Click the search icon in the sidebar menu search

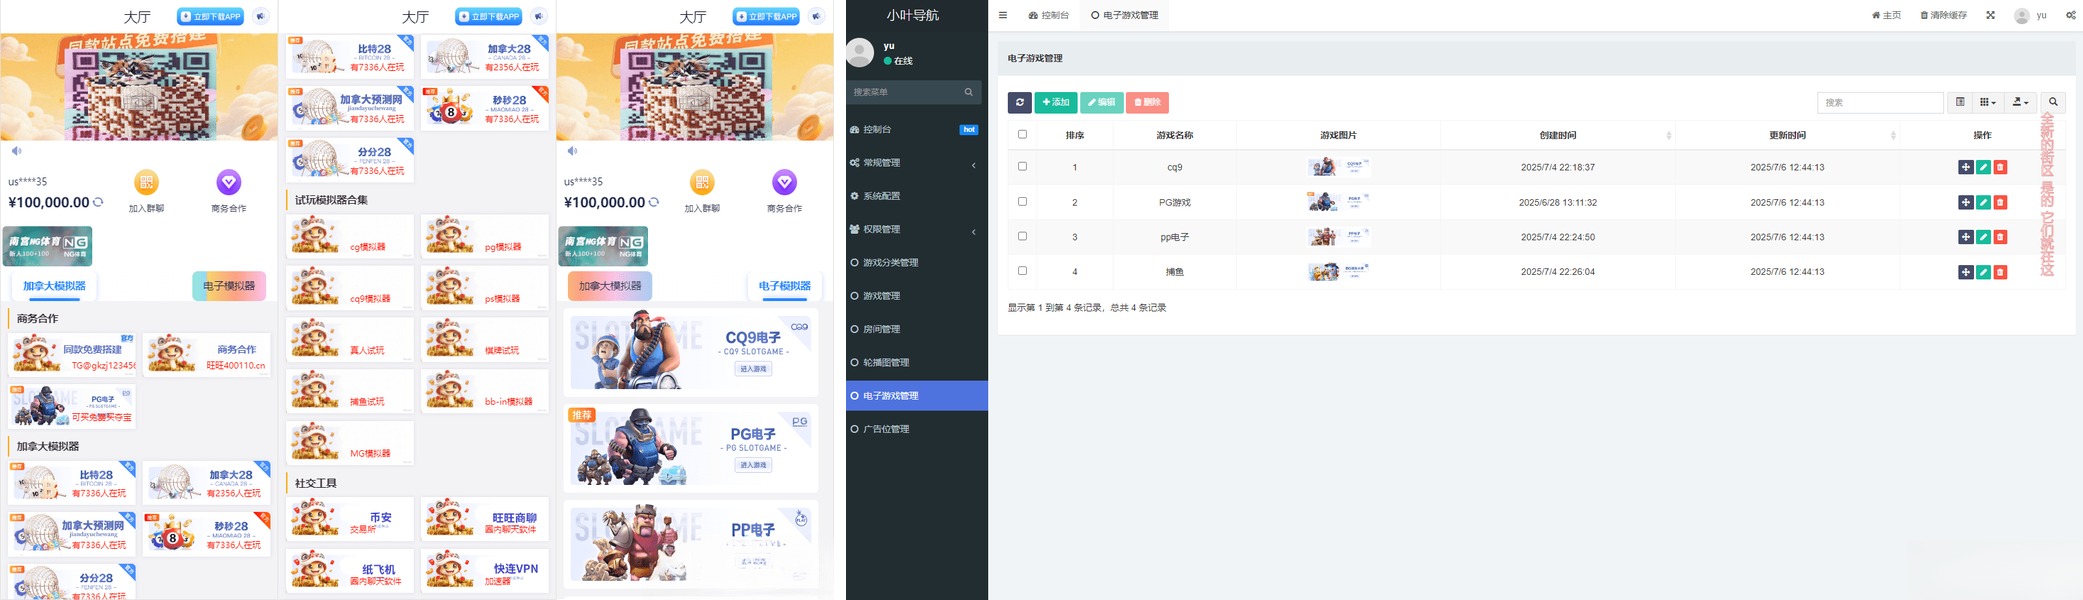pyautogui.click(x=968, y=92)
